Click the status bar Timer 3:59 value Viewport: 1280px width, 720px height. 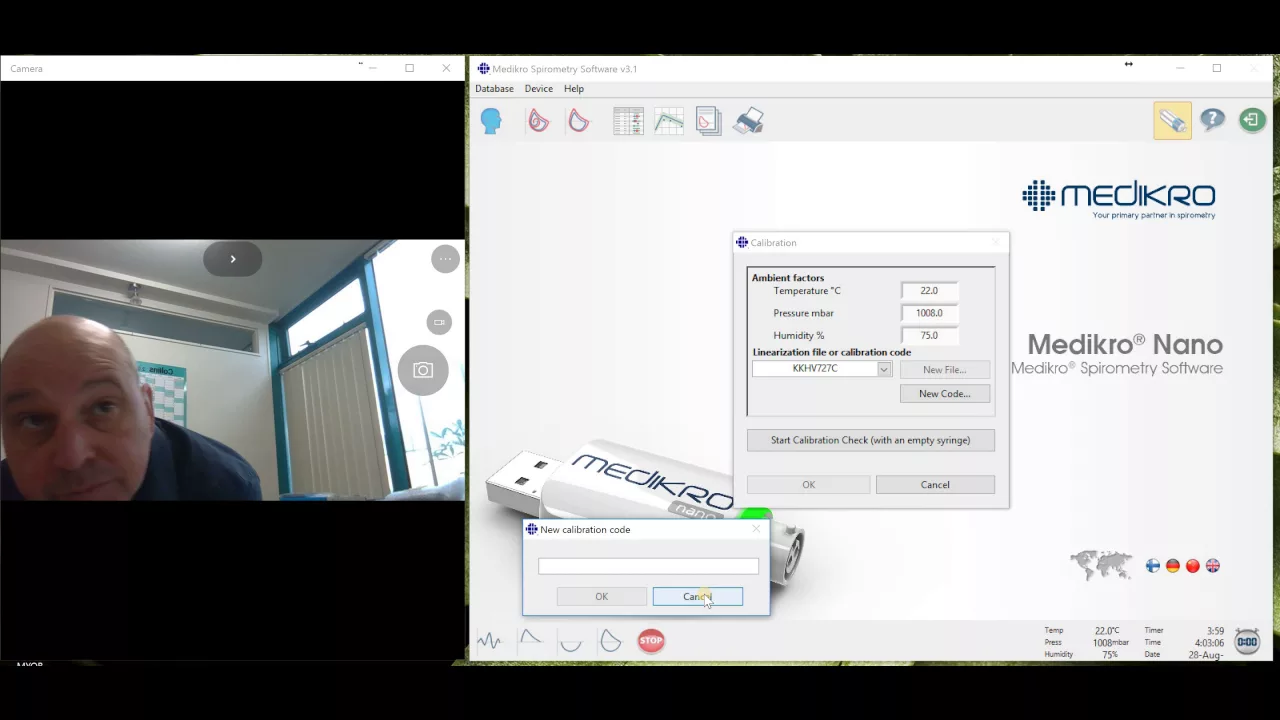(x=1215, y=631)
